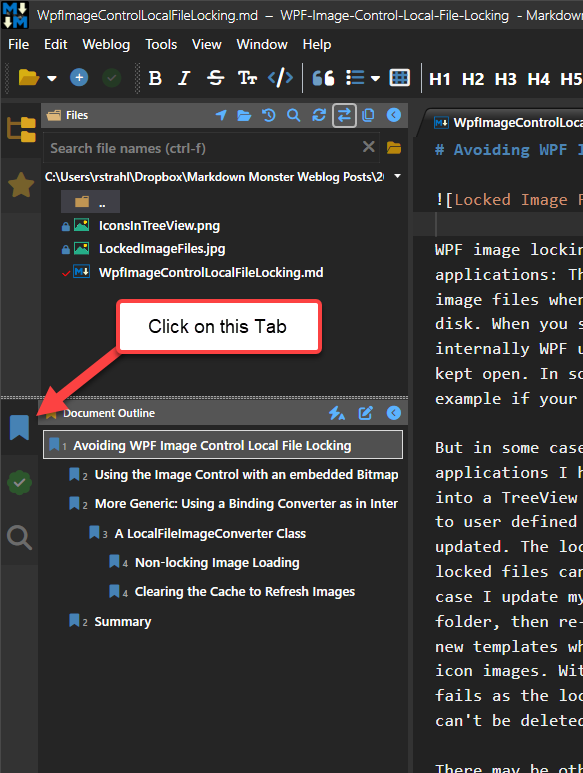This screenshot has height=773, width=583.
Task: Jump to Using the Image Control heading
Action: [246, 474]
